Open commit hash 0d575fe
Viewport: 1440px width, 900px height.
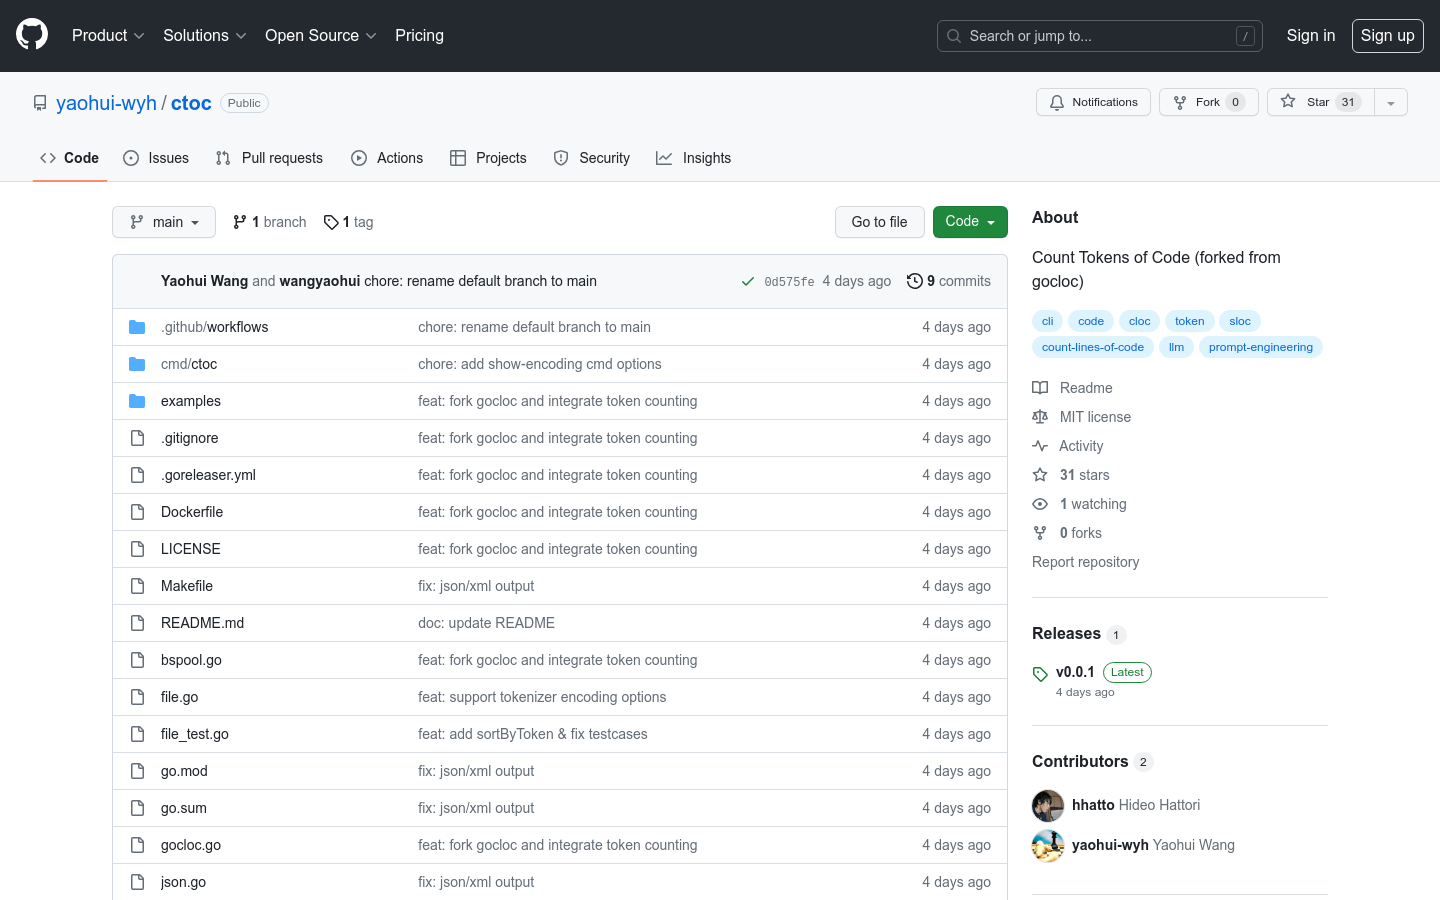click(x=789, y=282)
